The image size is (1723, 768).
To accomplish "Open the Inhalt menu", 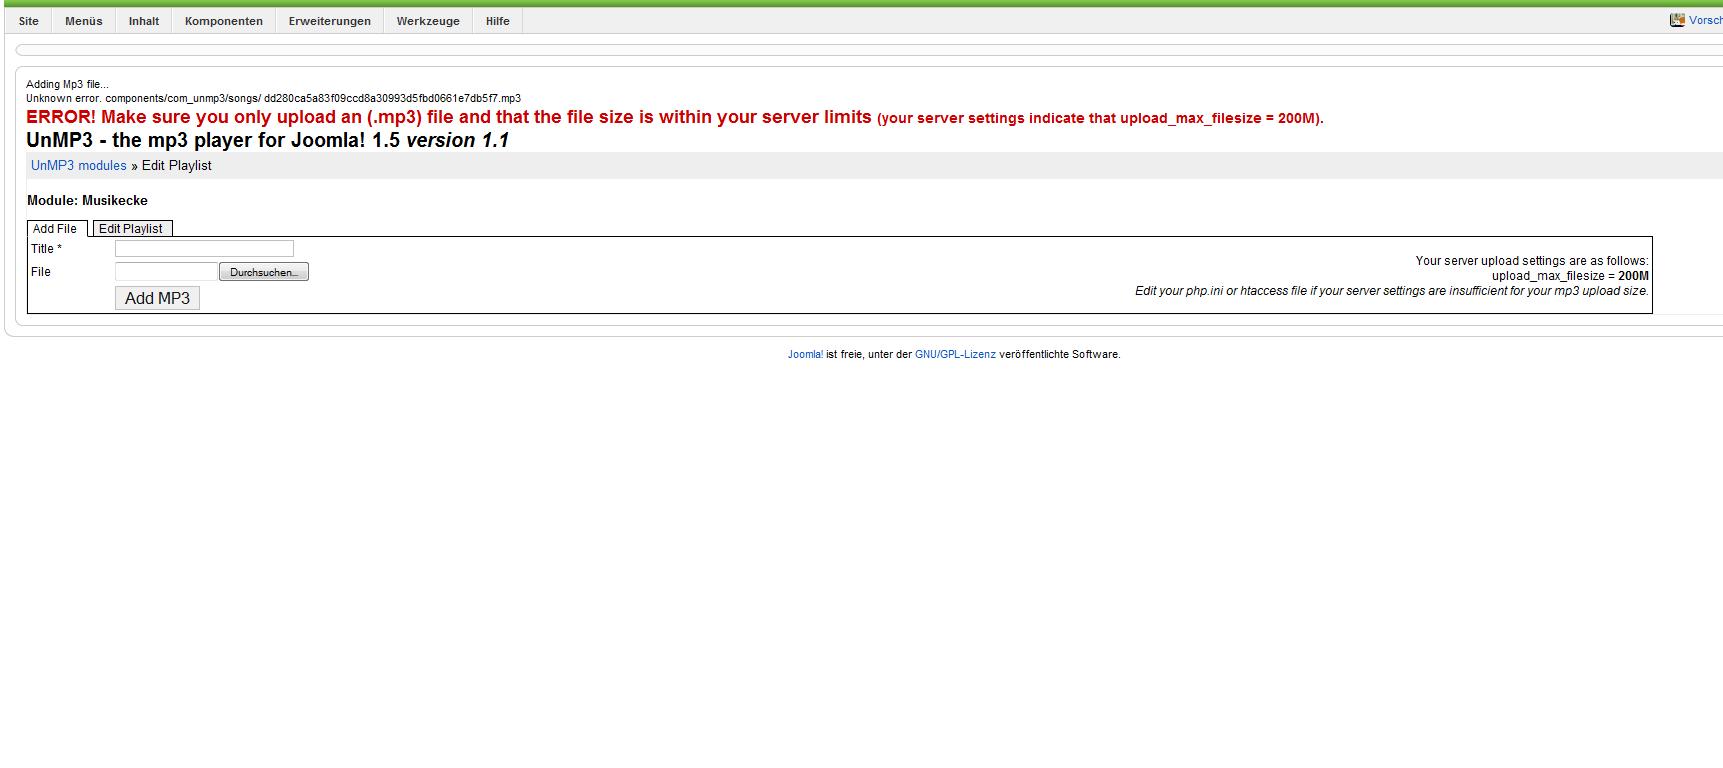I will 144,21.
